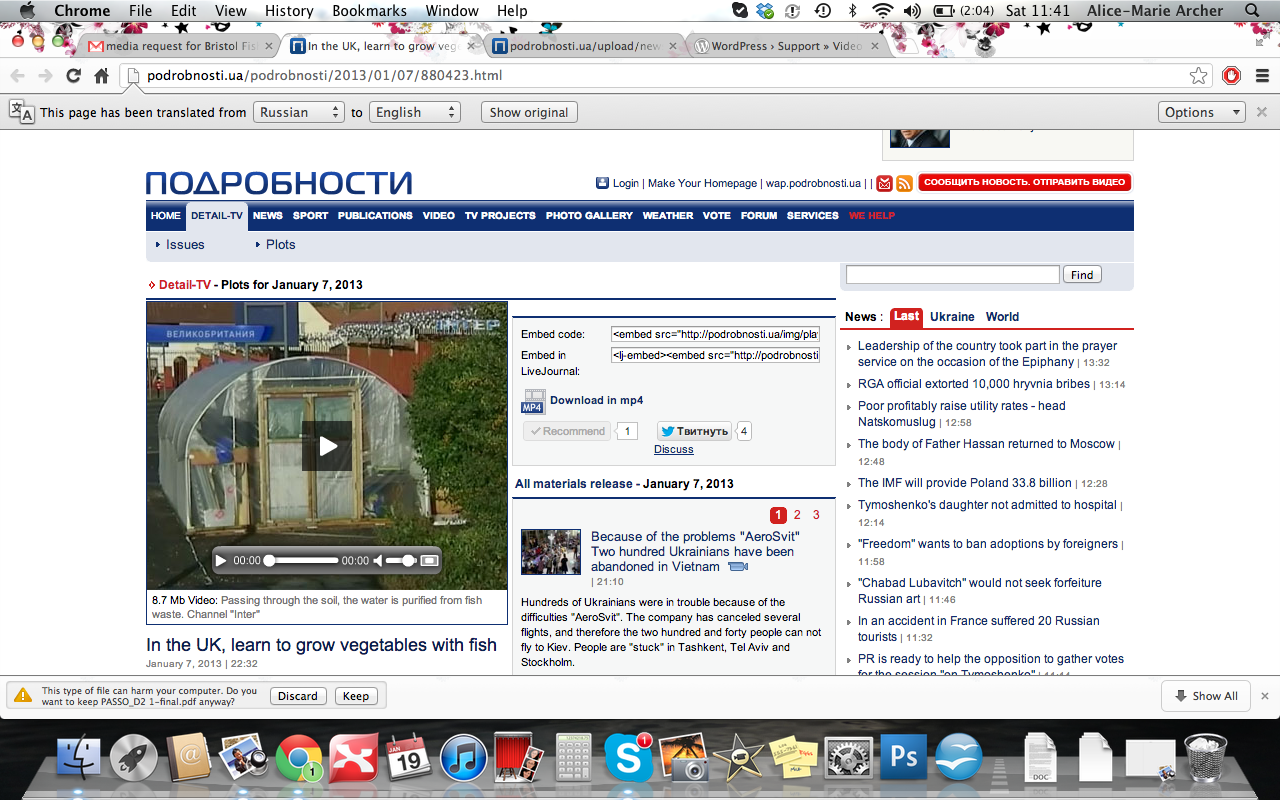1280x800 pixels.
Task: Click the search input field beside Find
Action: coord(952,274)
